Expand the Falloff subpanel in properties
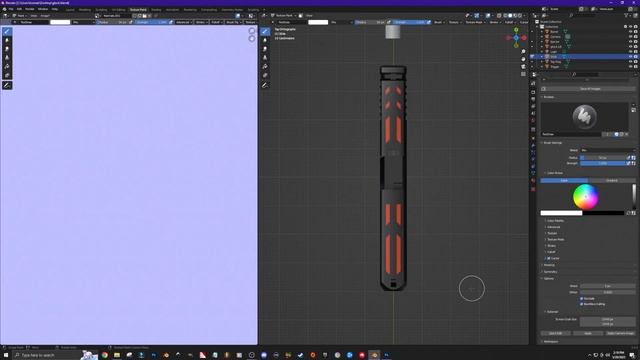The width and height of the screenshot is (640, 360). click(x=551, y=252)
